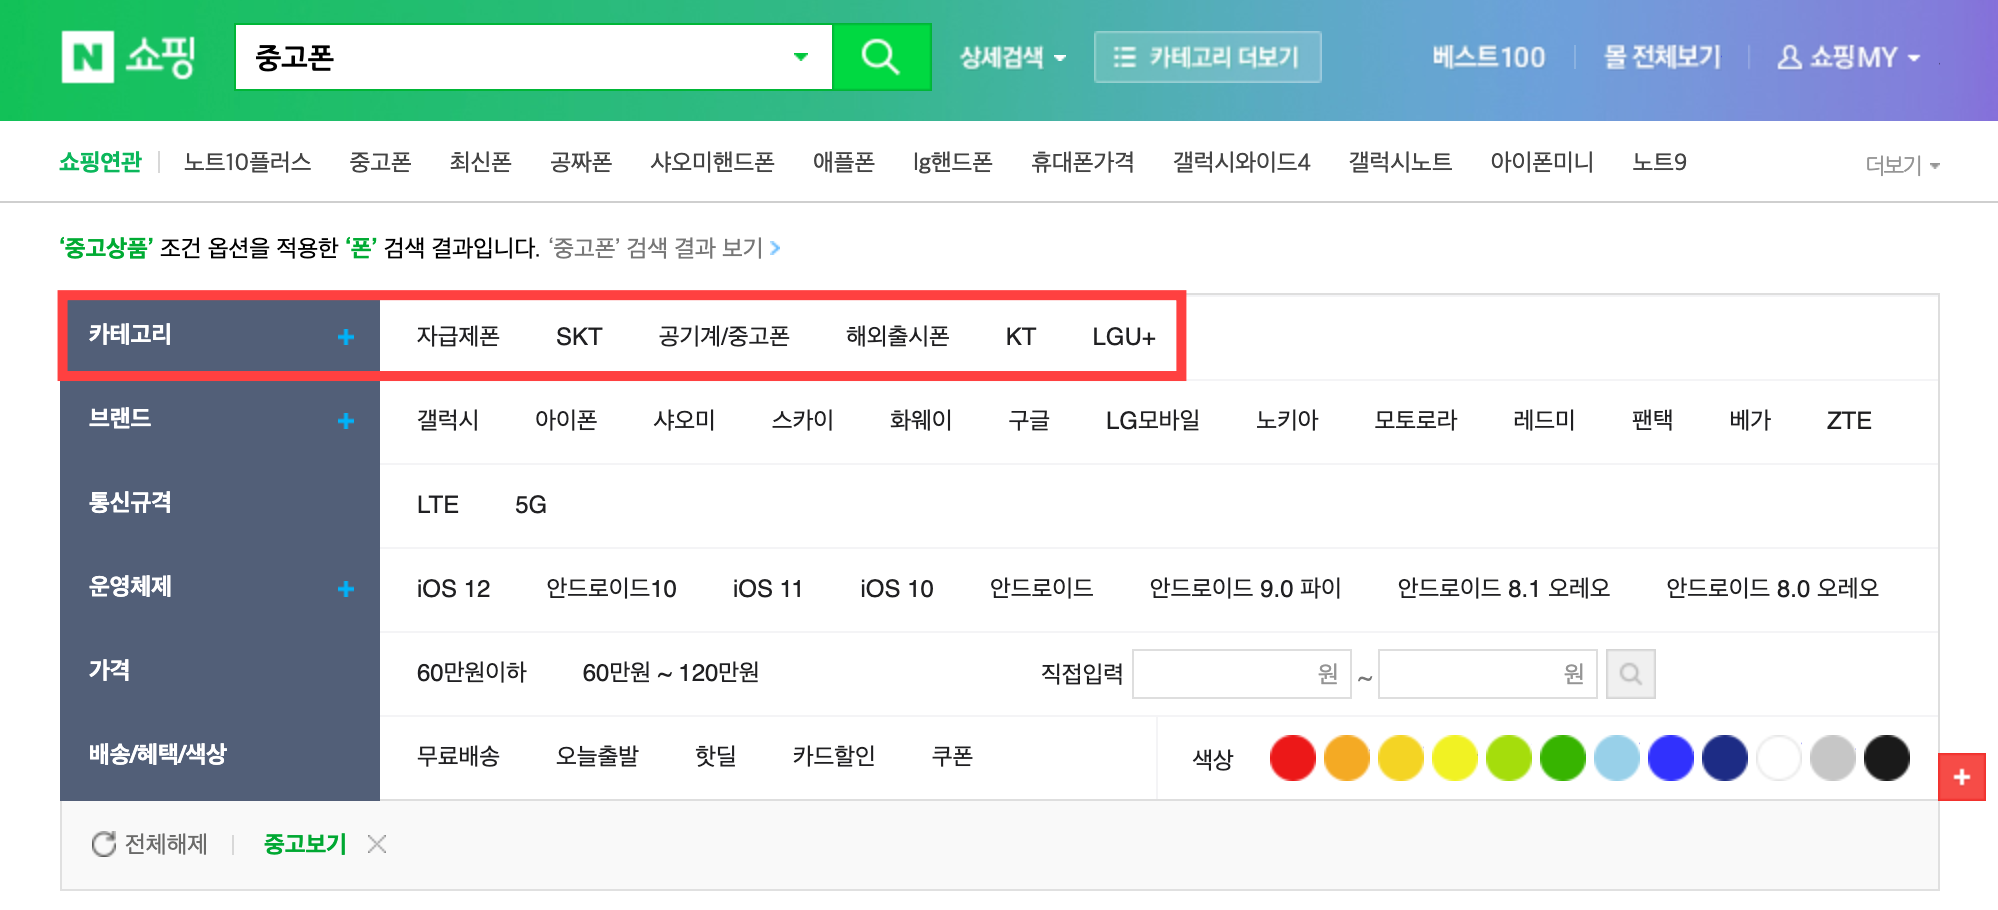
Task: Go to 베스트100
Action: point(1488,57)
